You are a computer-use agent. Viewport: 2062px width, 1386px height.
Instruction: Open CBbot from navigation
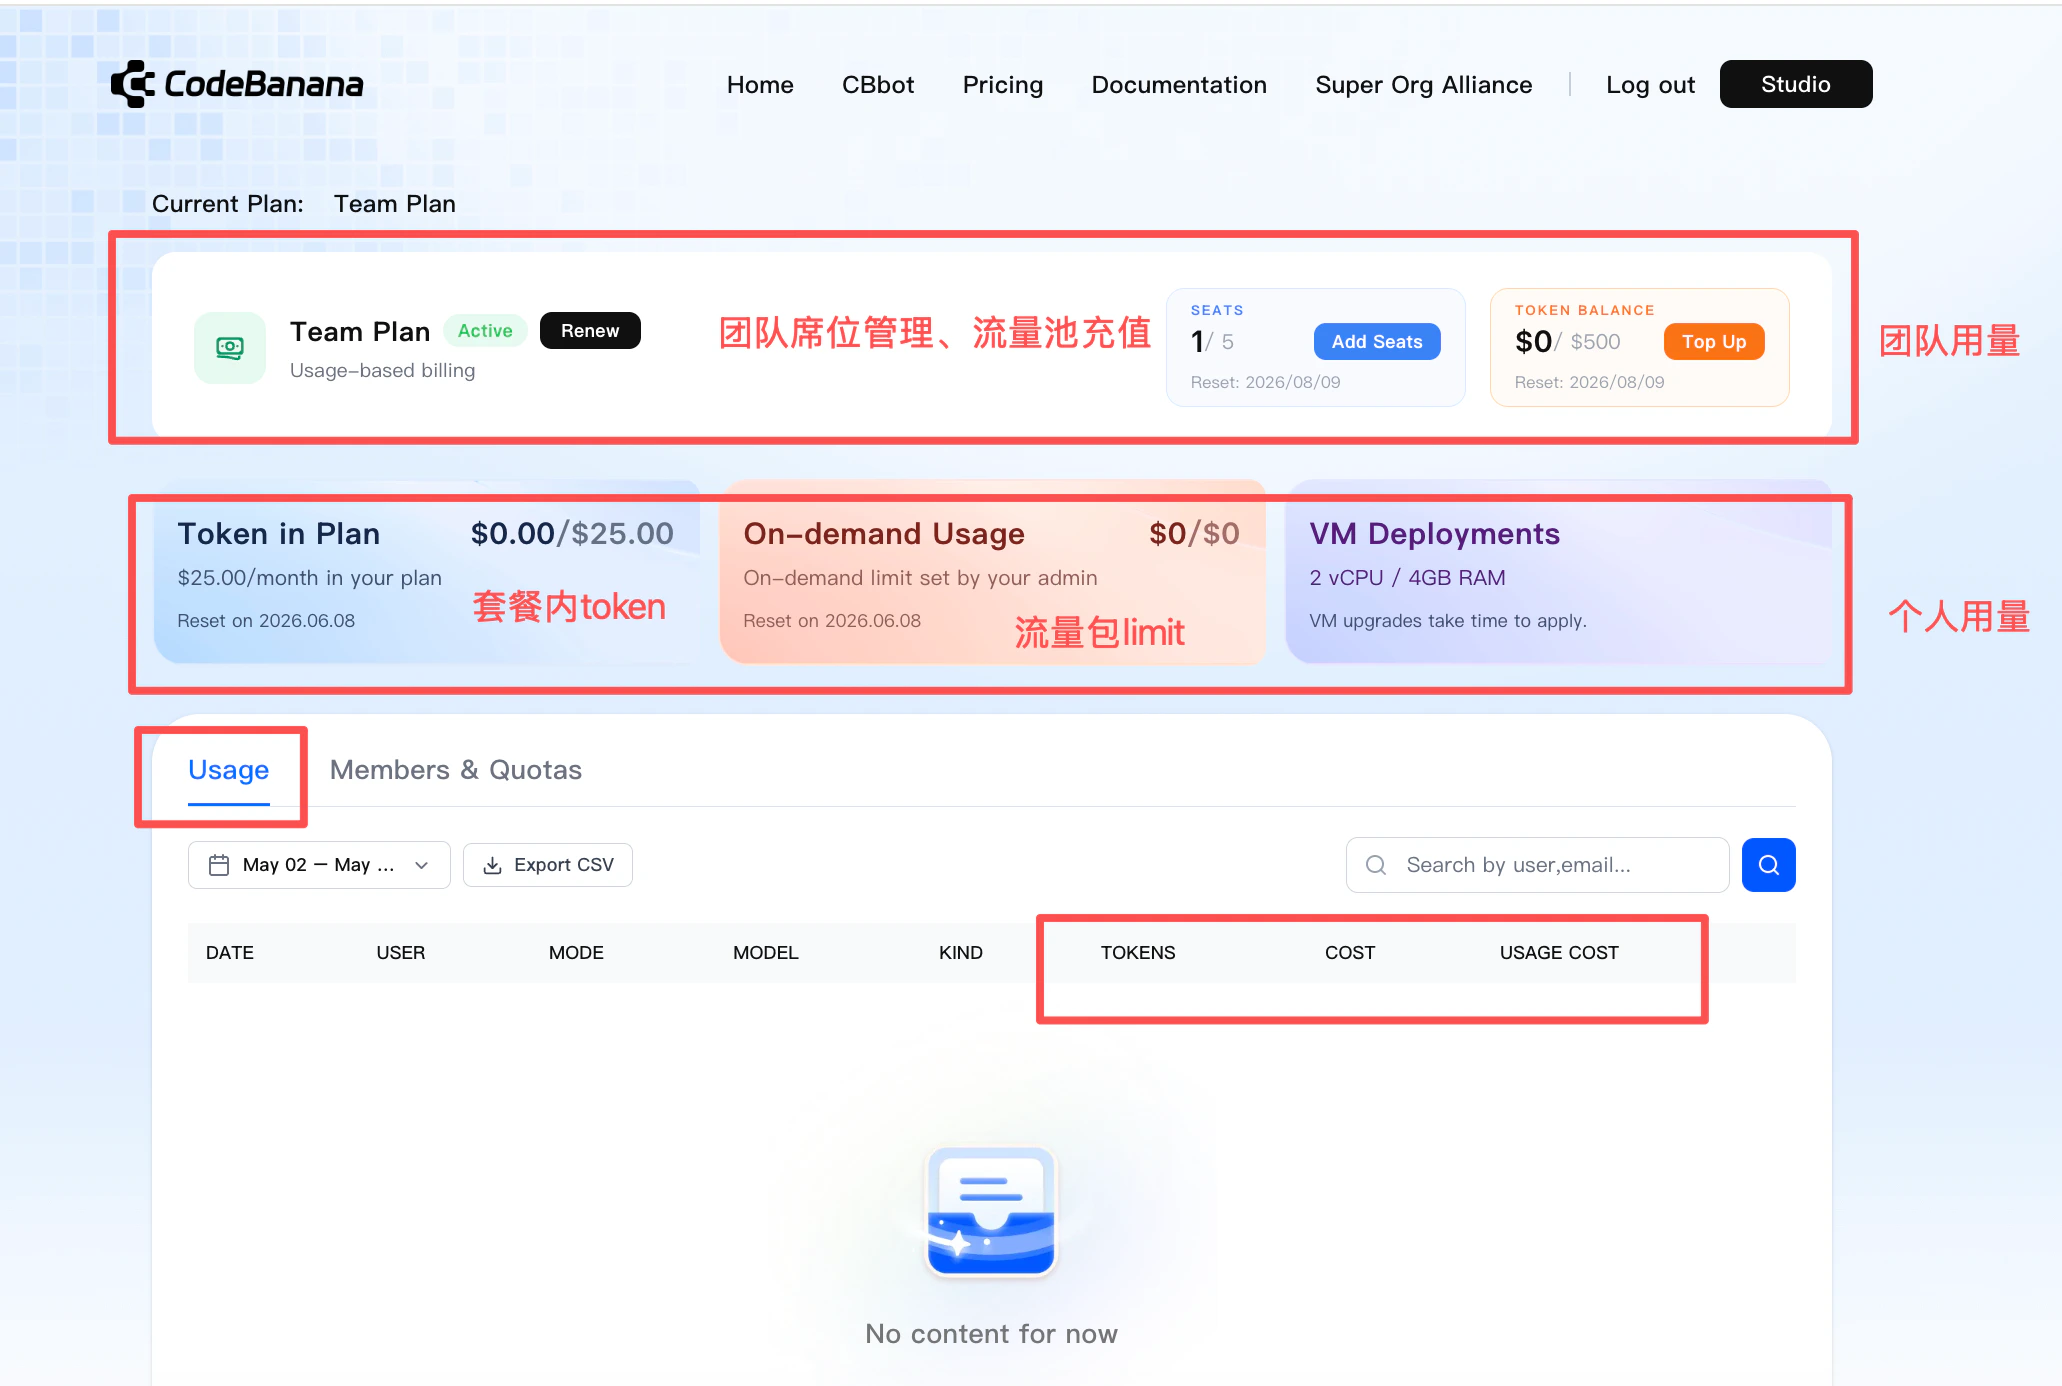878,85
